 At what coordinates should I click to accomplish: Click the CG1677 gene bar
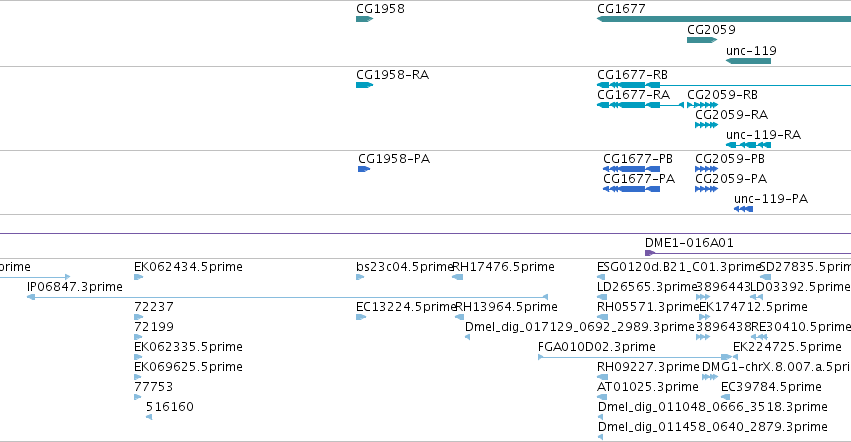click(724, 19)
